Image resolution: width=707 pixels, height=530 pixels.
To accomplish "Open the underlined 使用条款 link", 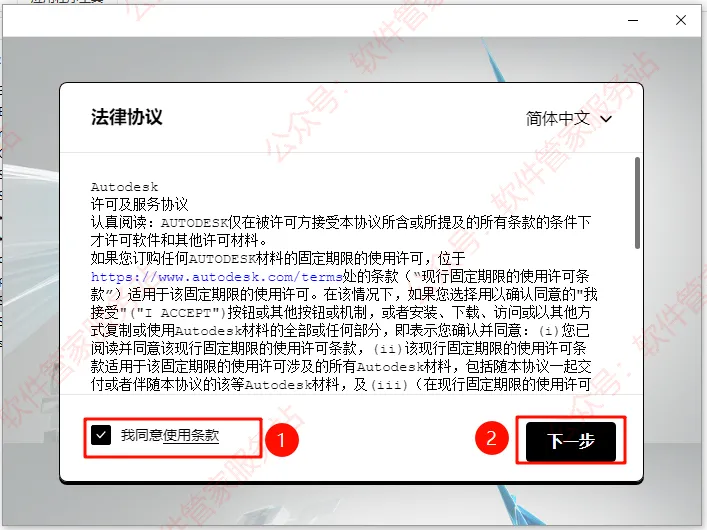I will [191, 435].
